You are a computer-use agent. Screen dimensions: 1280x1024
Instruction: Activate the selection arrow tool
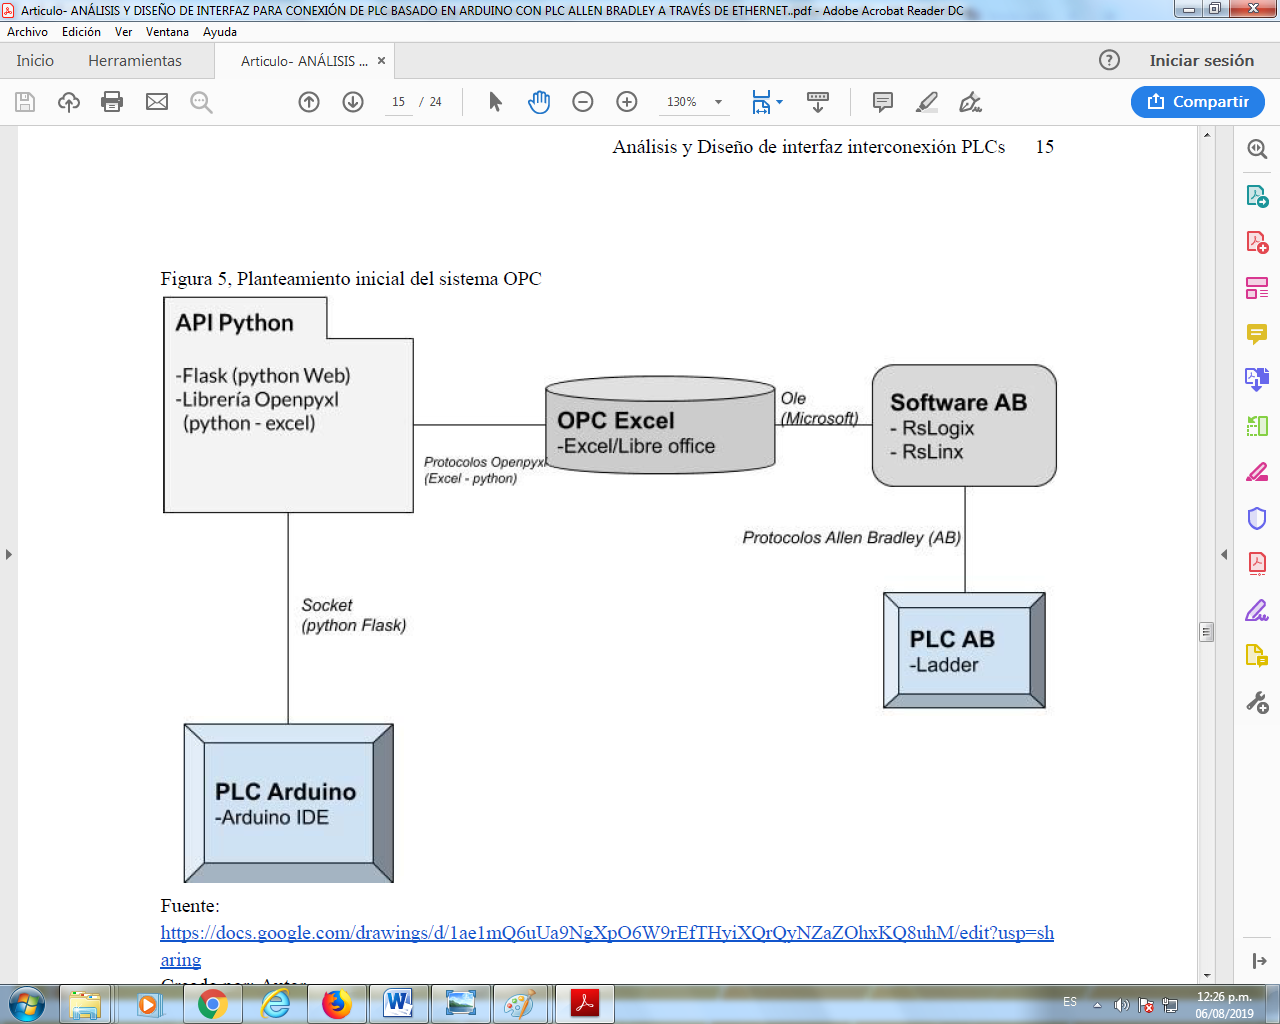coord(495,102)
